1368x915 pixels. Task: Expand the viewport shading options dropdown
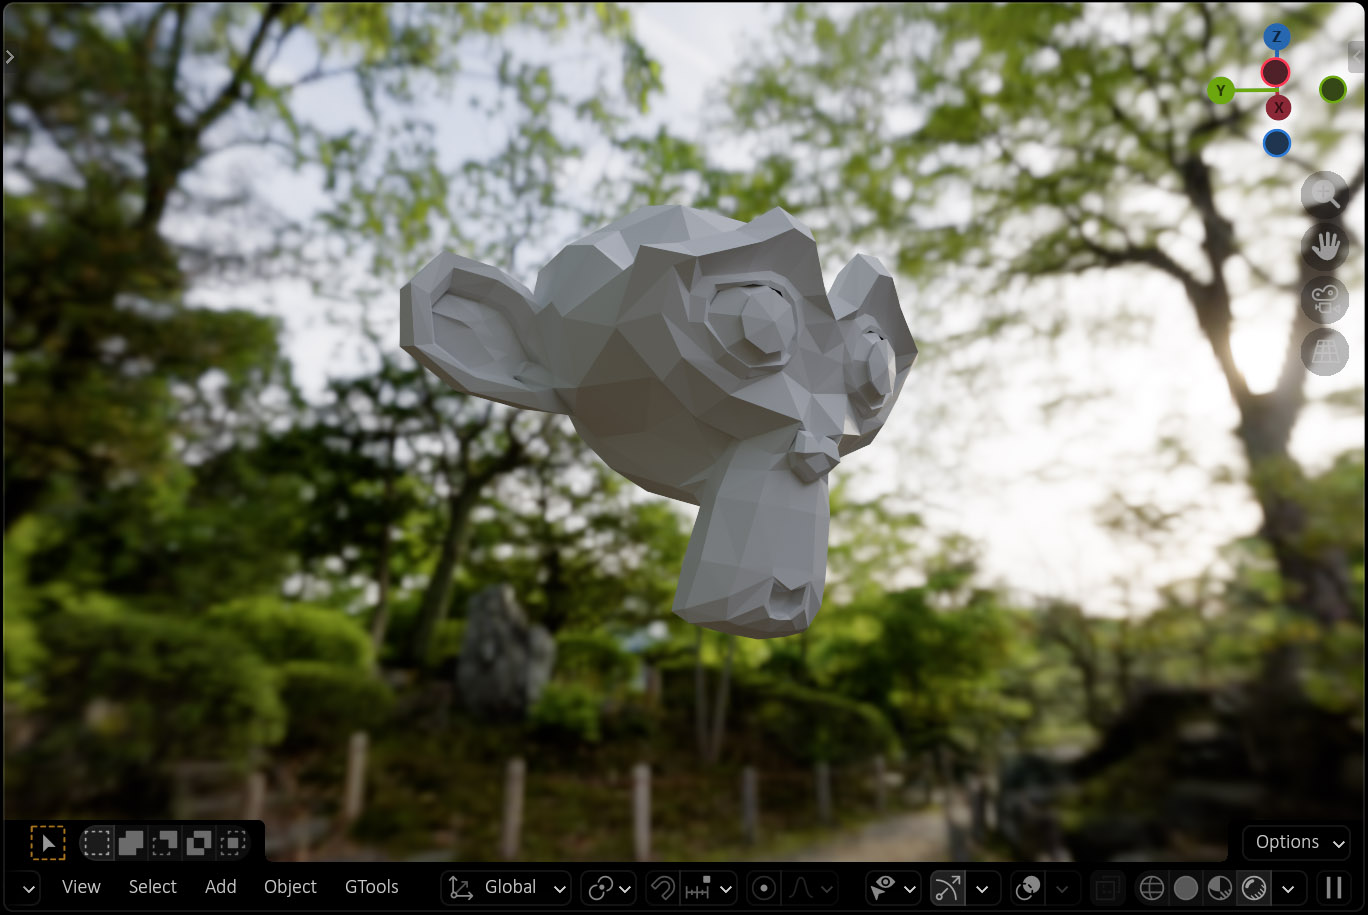[1288, 887]
